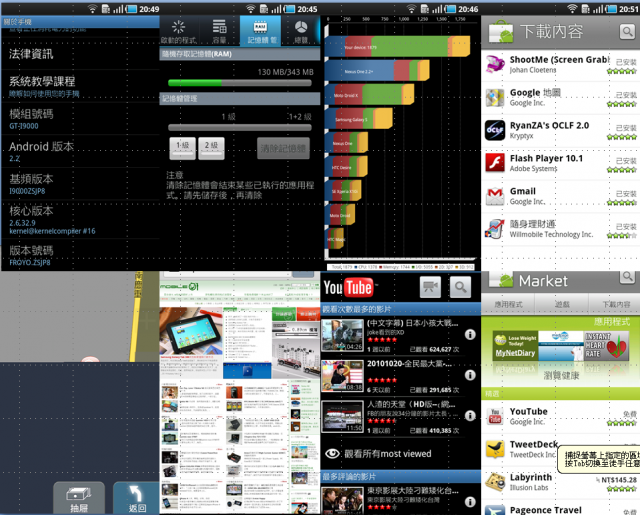The width and height of the screenshot is (640, 515).
Task: Tap the Android 版本 2.2 entry
Action: point(80,151)
